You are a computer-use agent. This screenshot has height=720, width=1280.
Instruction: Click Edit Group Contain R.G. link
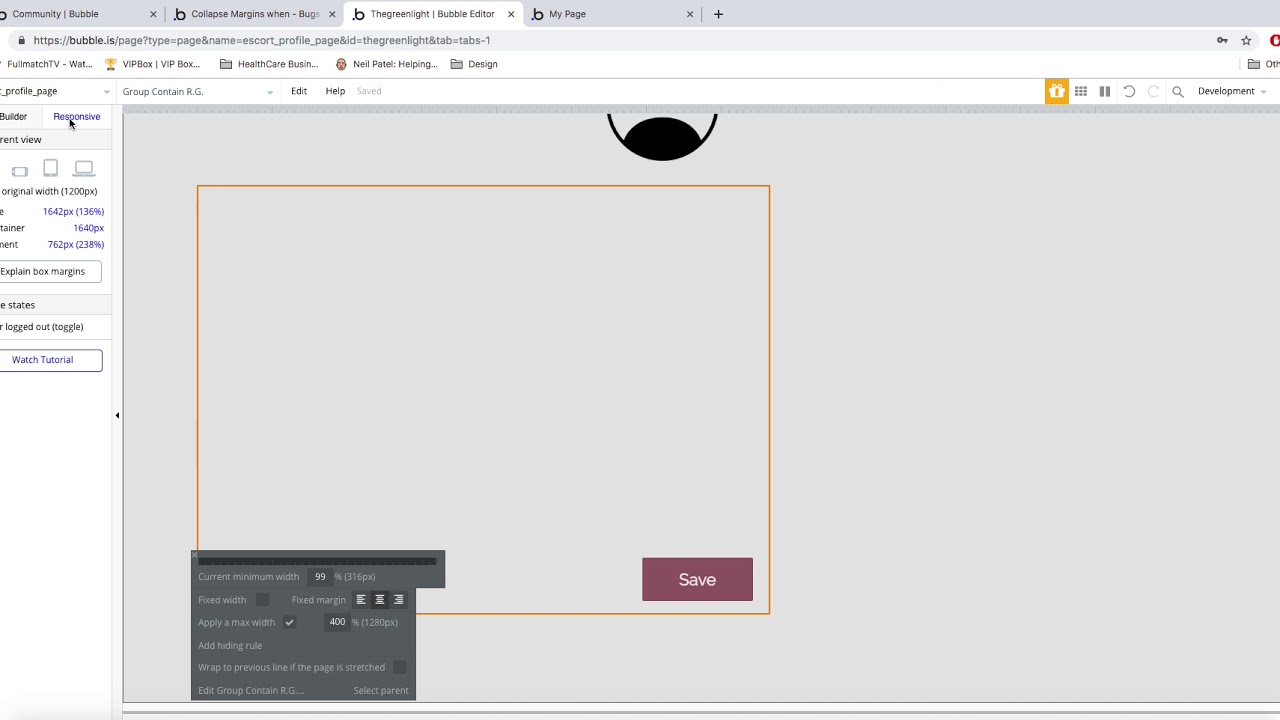[x=251, y=690]
